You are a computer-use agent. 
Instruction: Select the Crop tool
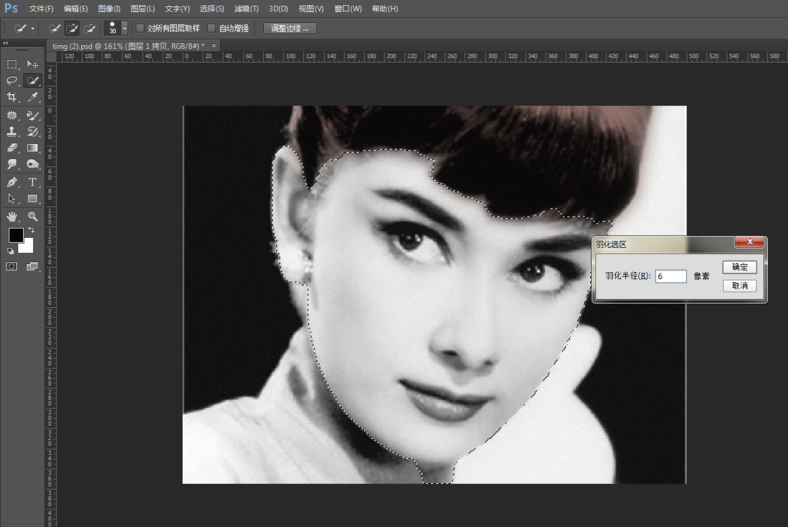pos(12,97)
